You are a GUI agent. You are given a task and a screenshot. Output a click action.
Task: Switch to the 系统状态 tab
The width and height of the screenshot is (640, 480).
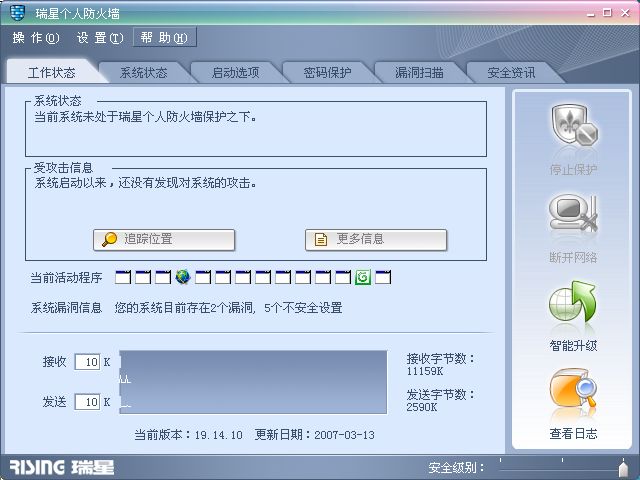pos(144,73)
